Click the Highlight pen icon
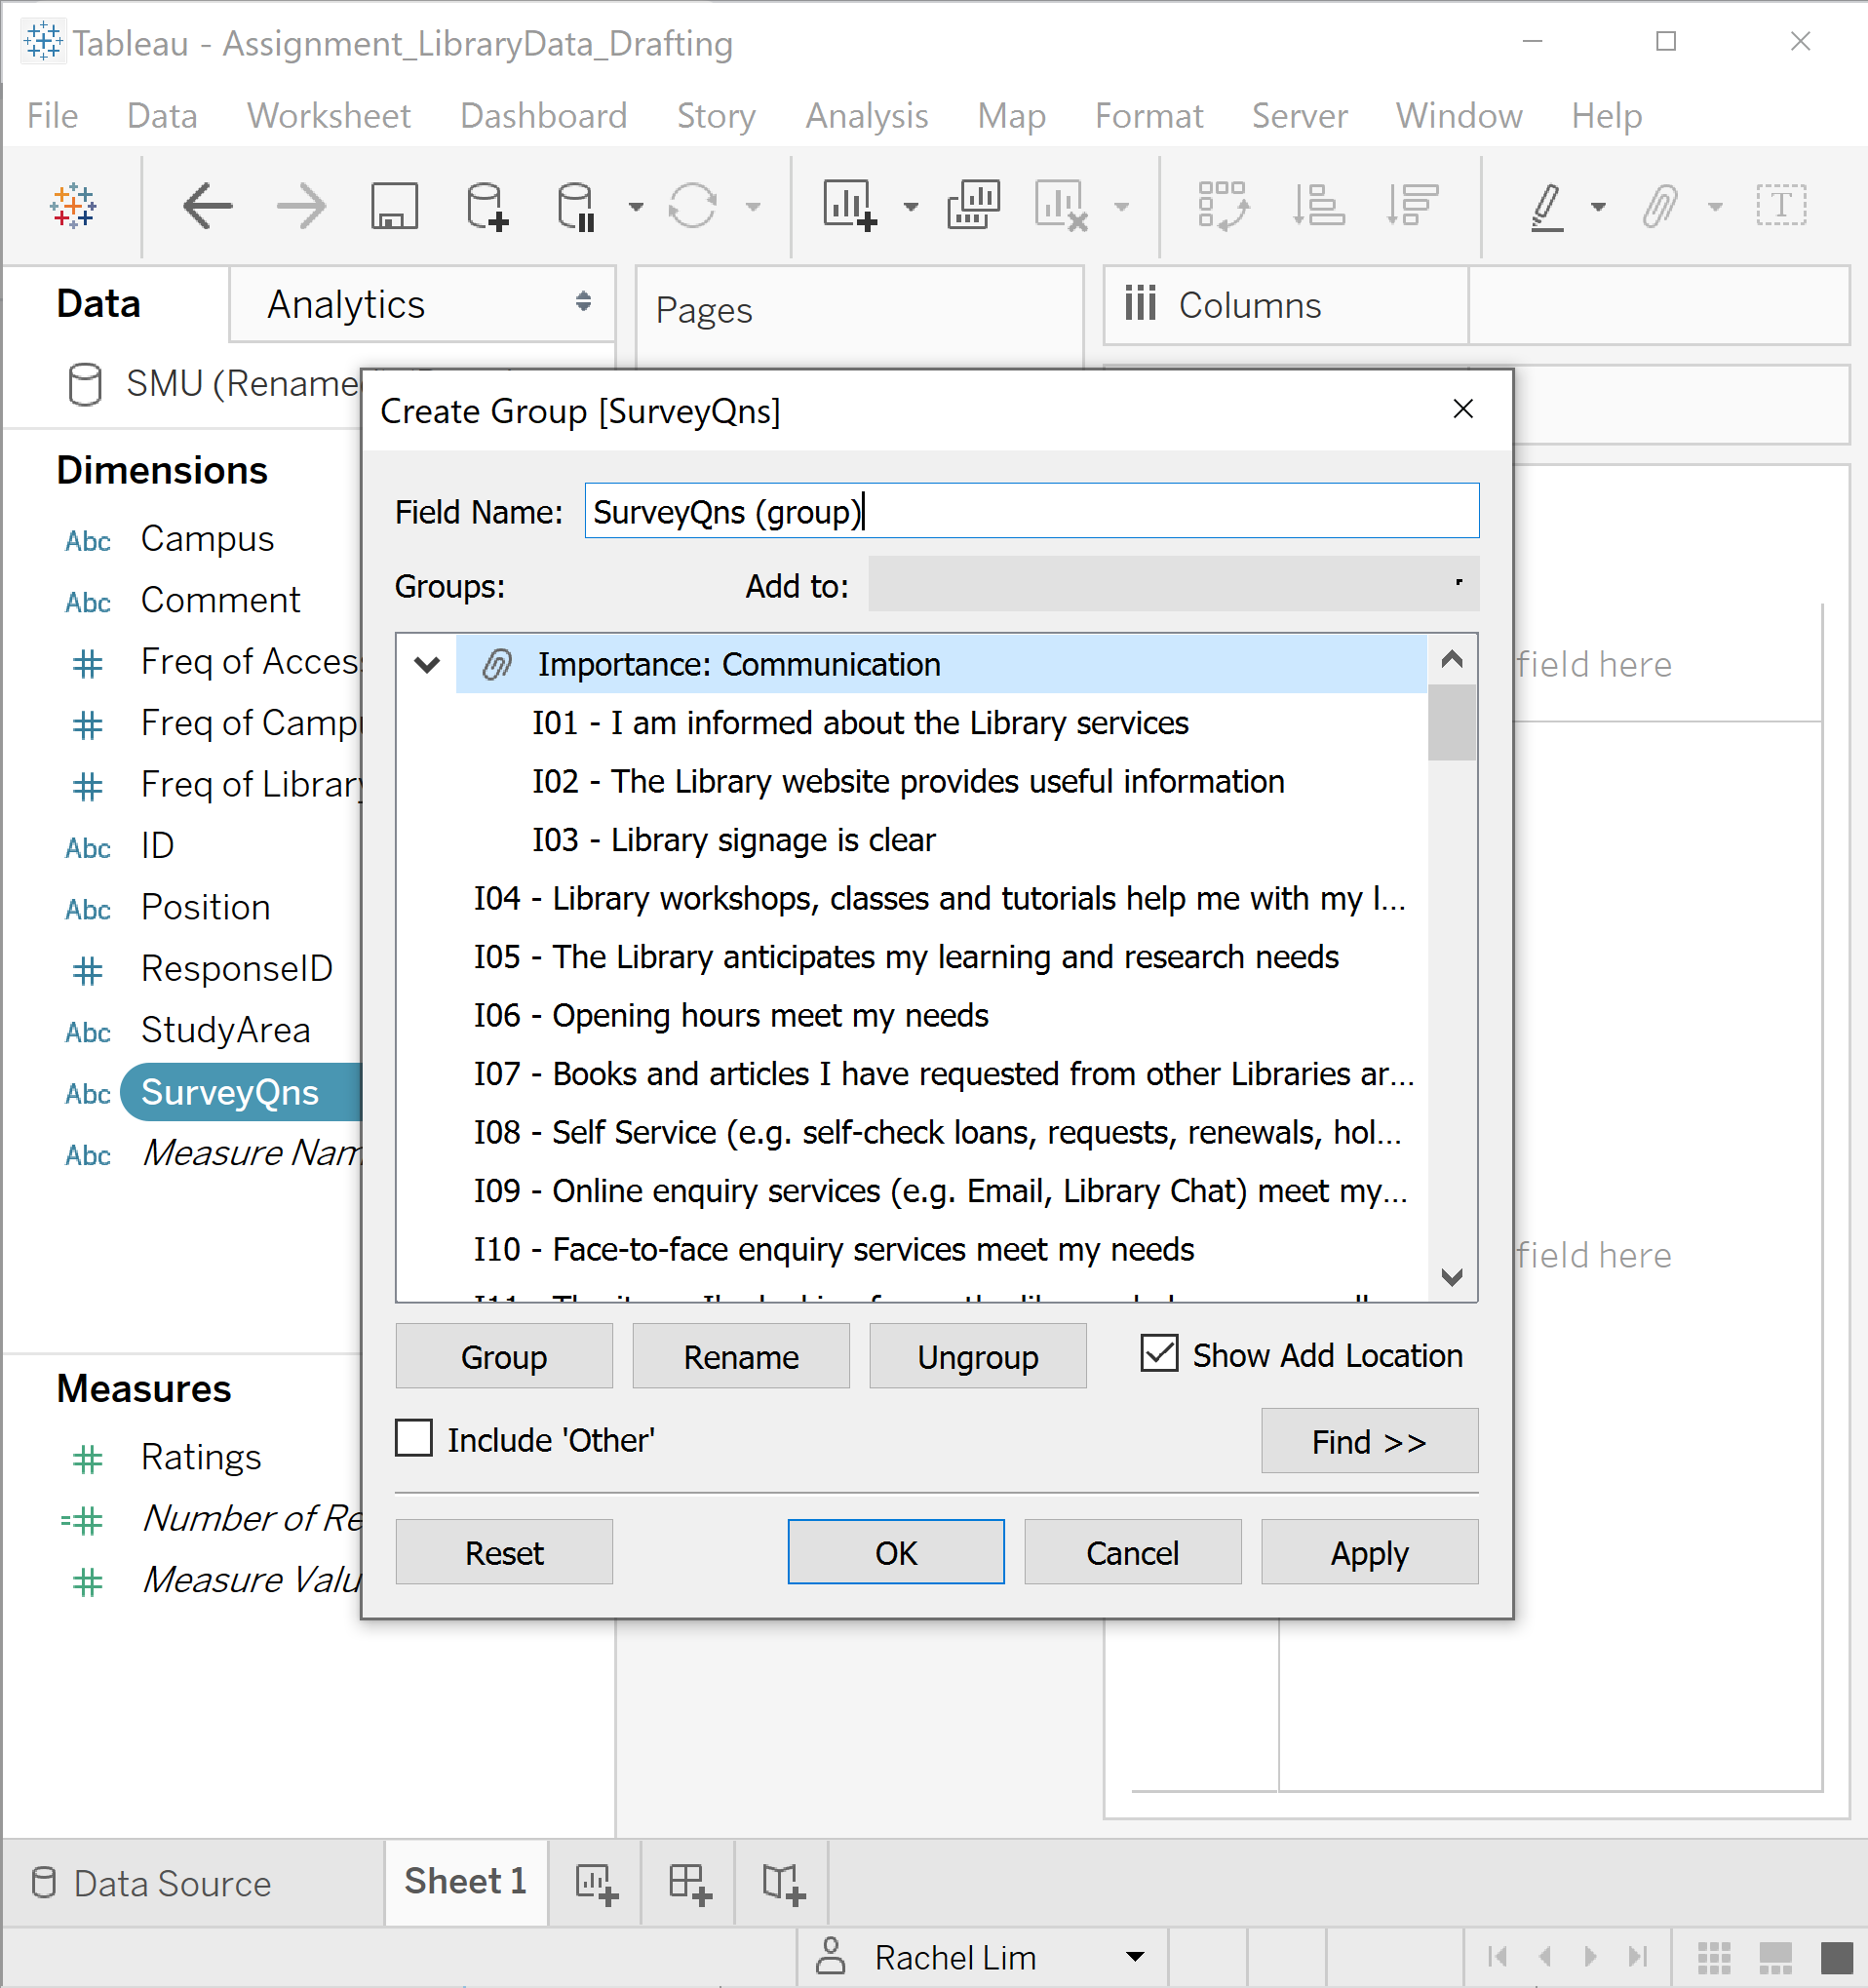The image size is (1868, 1988). (1546, 207)
